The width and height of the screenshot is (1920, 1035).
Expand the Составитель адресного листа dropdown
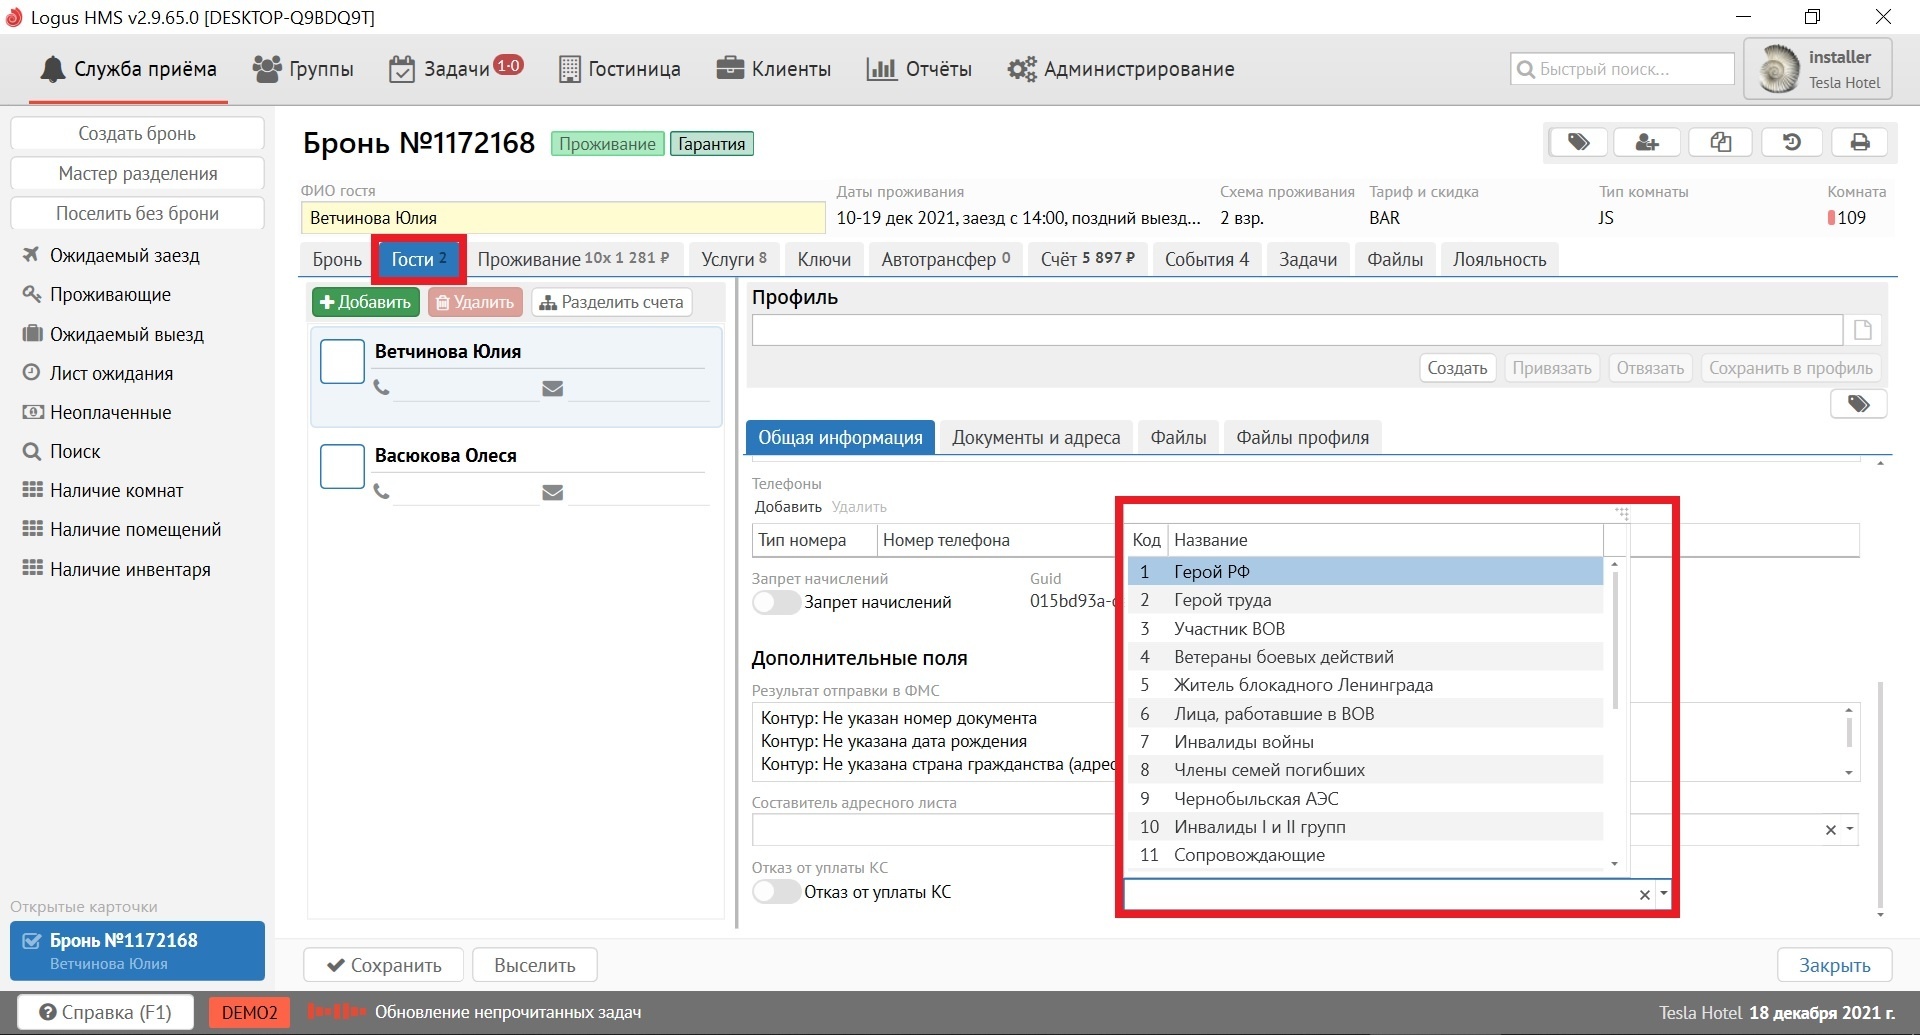(1850, 829)
